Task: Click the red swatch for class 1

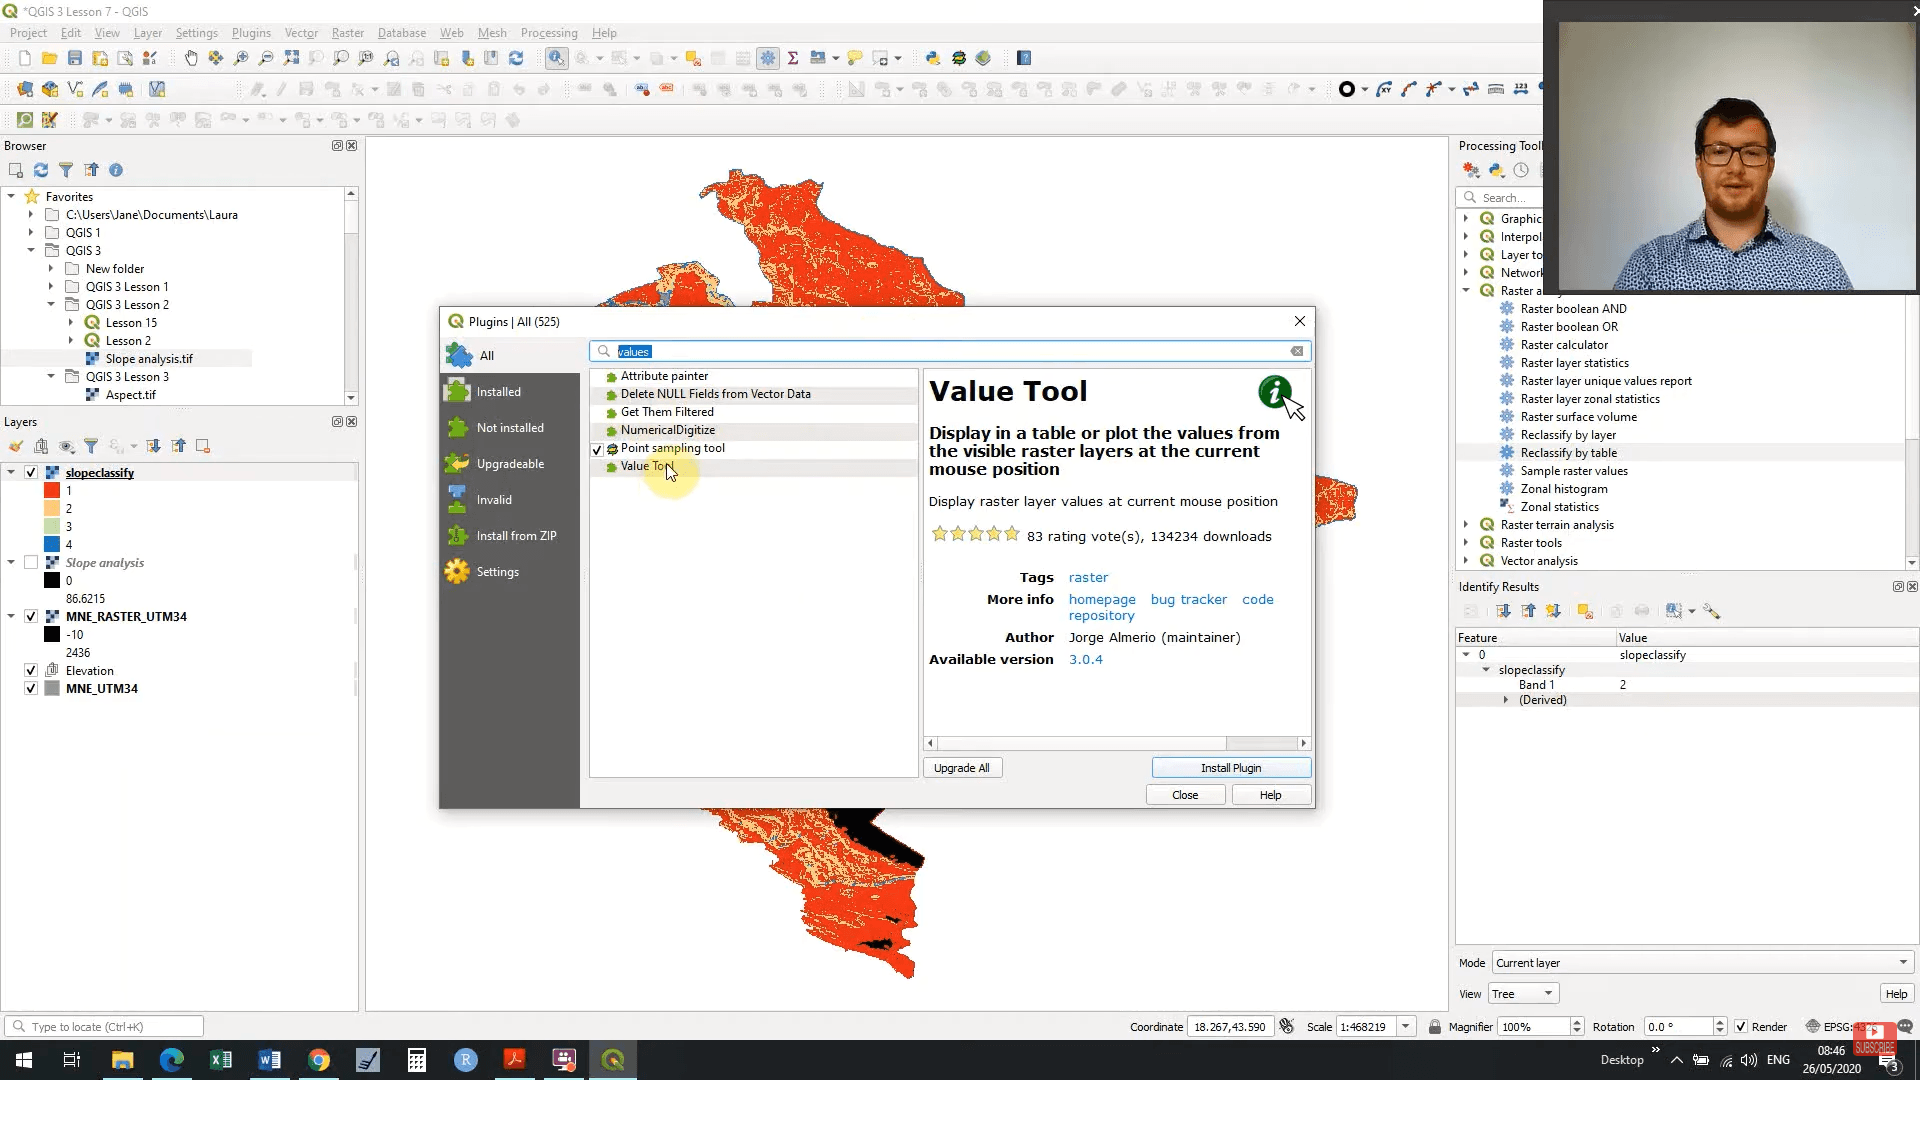Action: click(x=52, y=491)
